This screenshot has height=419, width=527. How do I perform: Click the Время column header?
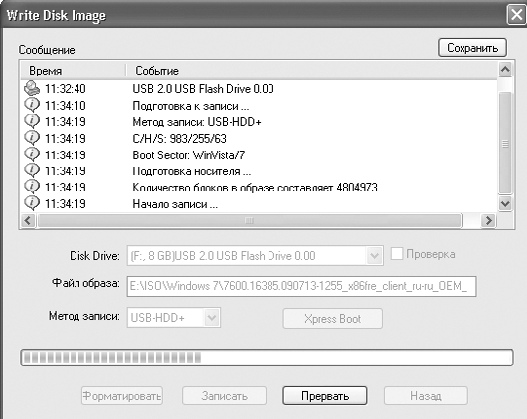(x=73, y=71)
